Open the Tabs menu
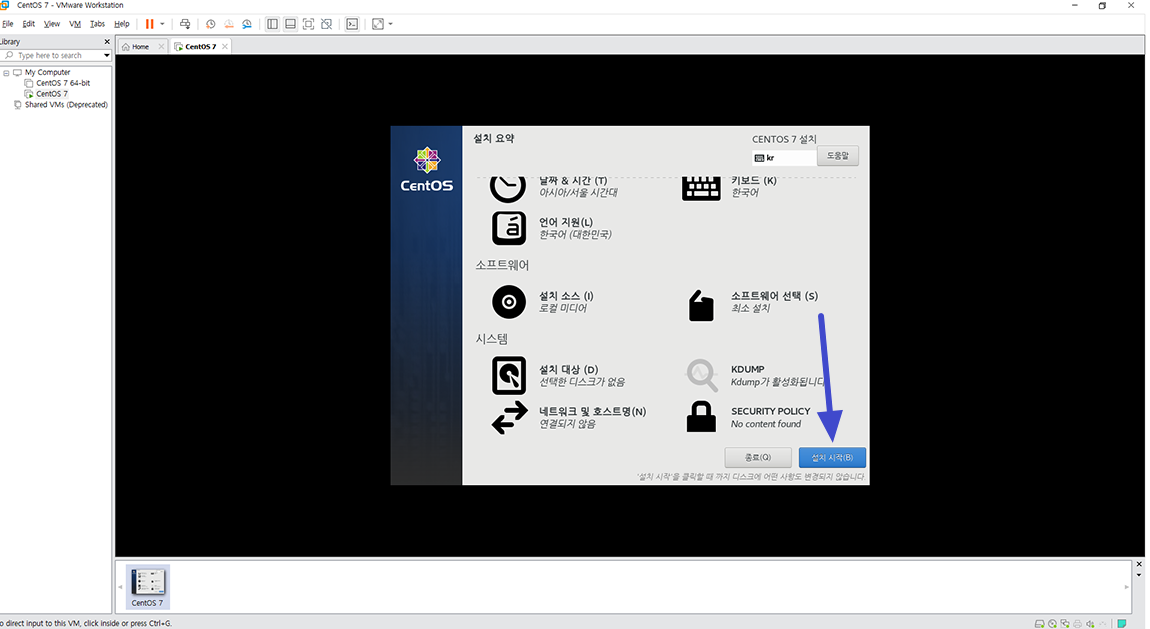Image resolution: width=1150 pixels, height=629 pixels. pyautogui.click(x=98, y=24)
